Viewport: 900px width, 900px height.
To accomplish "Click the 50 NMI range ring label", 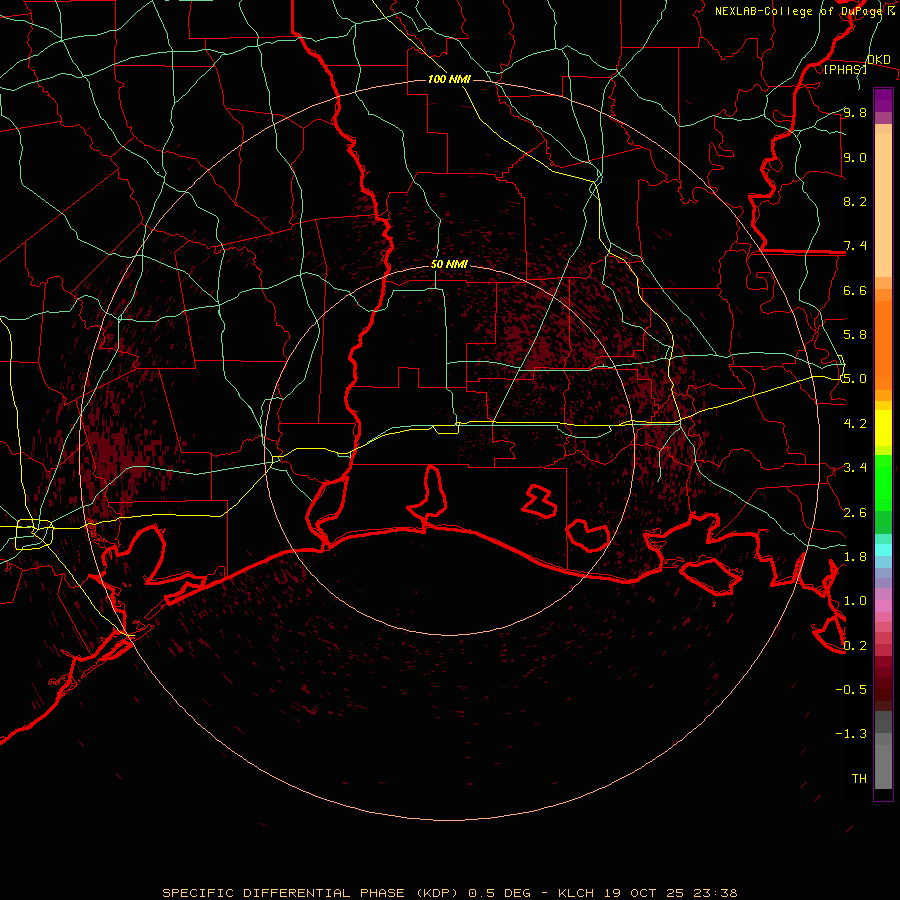I will pos(449,265).
